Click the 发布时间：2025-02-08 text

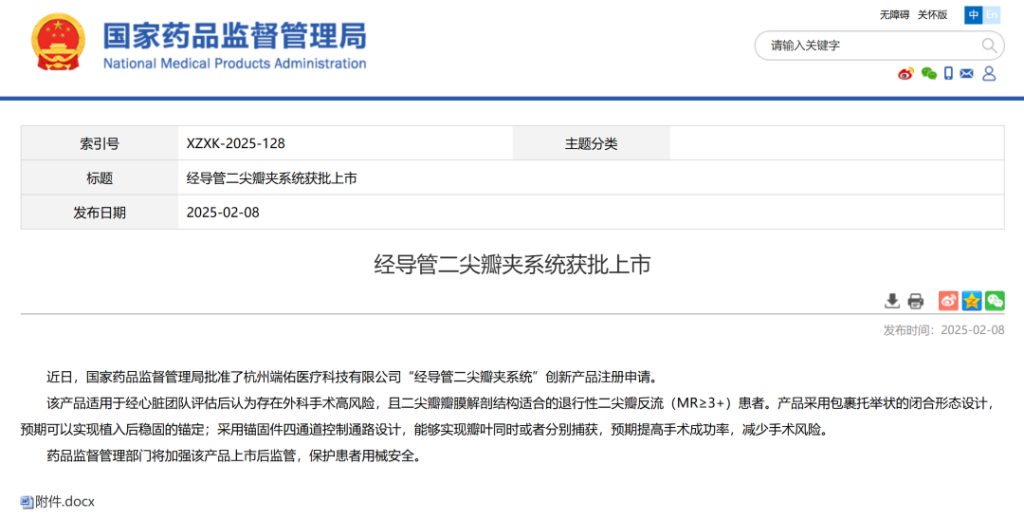click(x=944, y=330)
